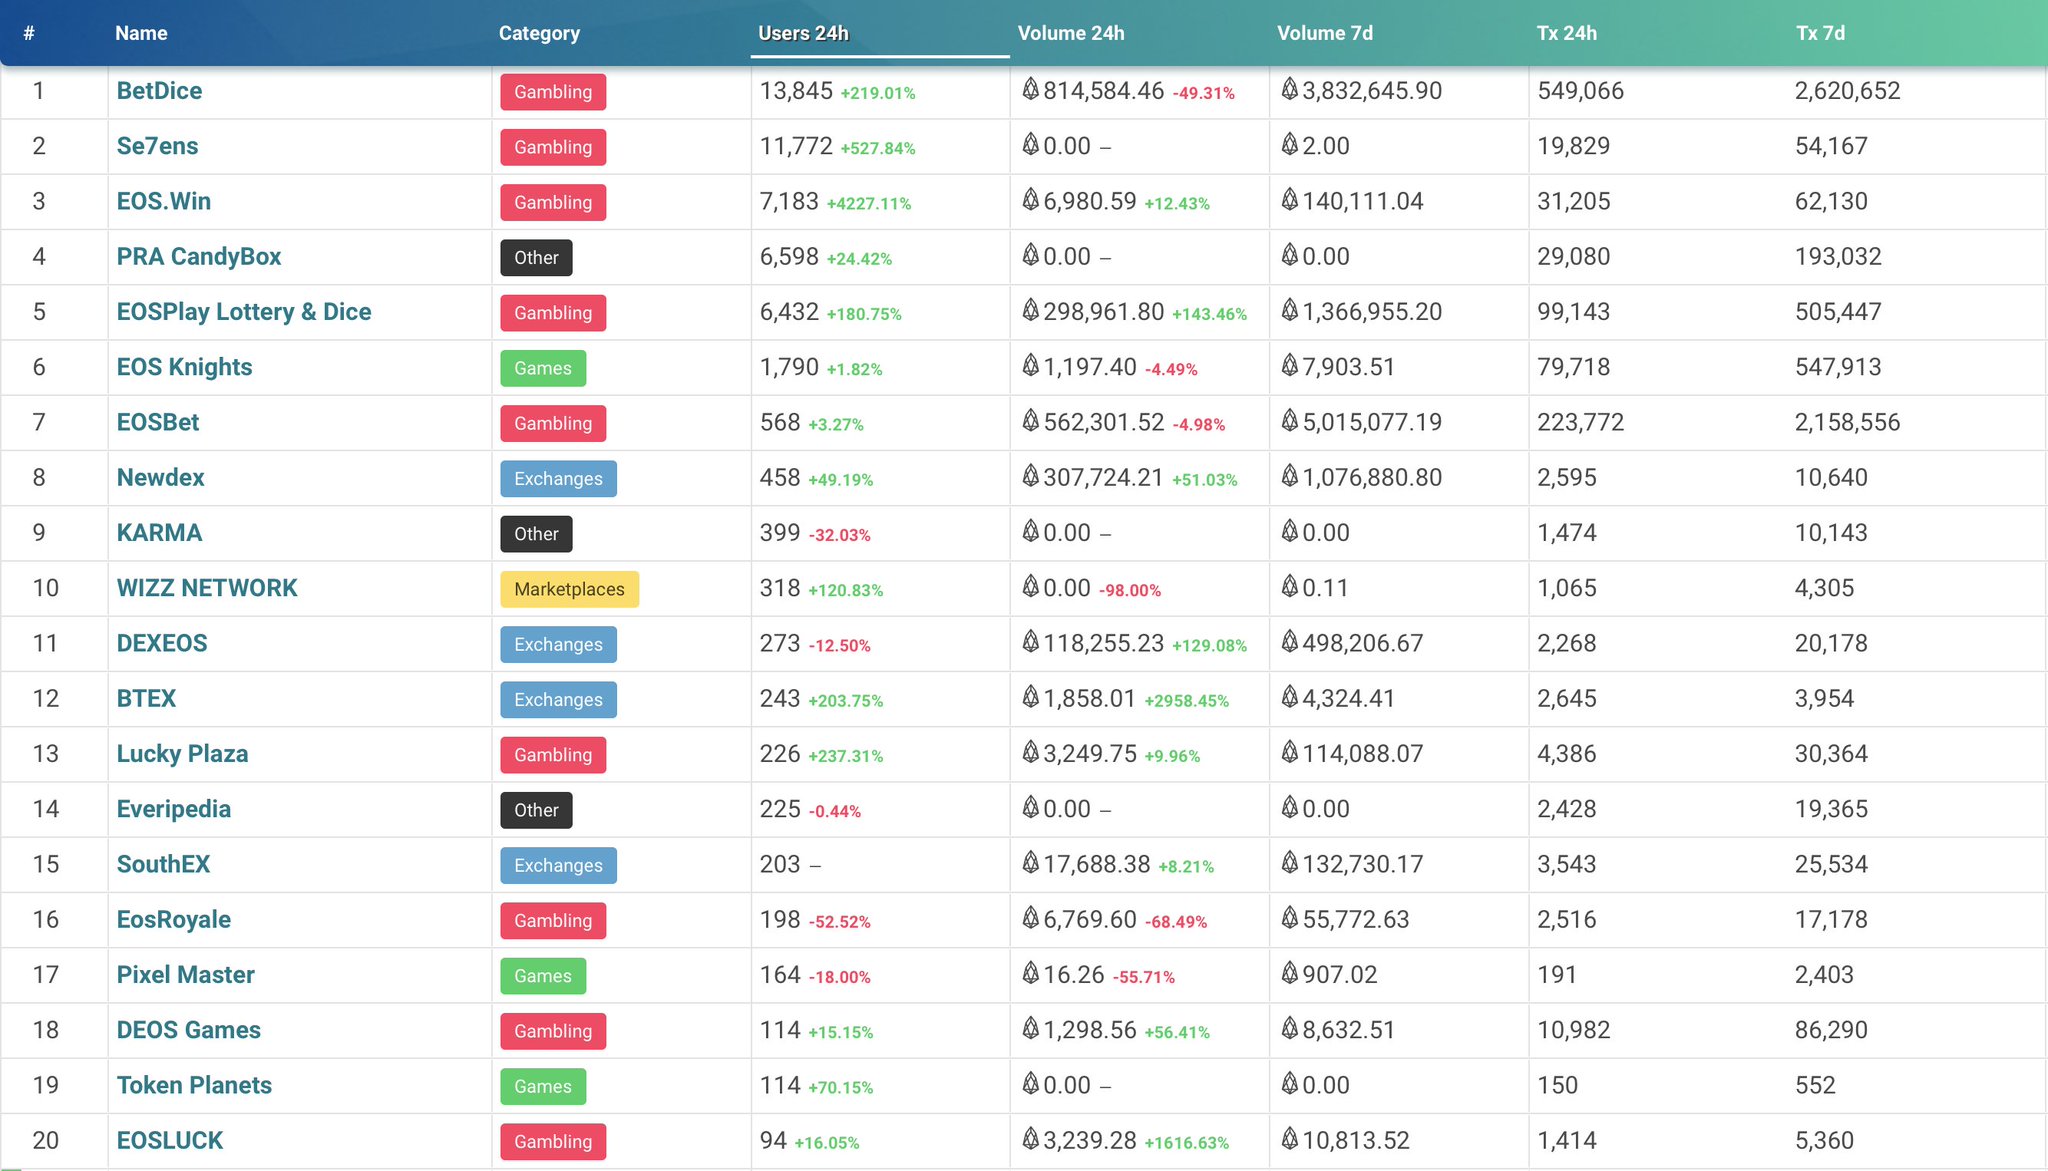Open the EosRoyale dapp link
Screen dimensions: 2048x1171
pyautogui.click(x=174, y=919)
